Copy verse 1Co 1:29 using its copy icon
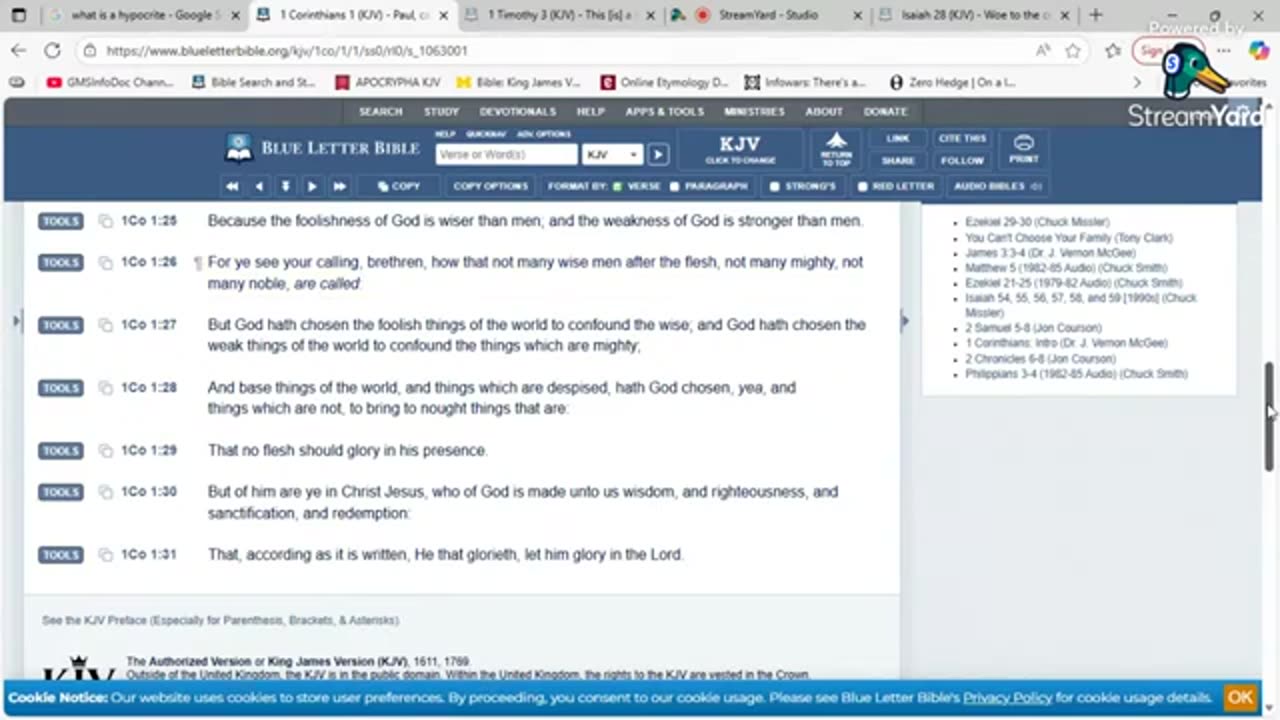This screenshot has width=1280, height=720. click(x=106, y=451)
